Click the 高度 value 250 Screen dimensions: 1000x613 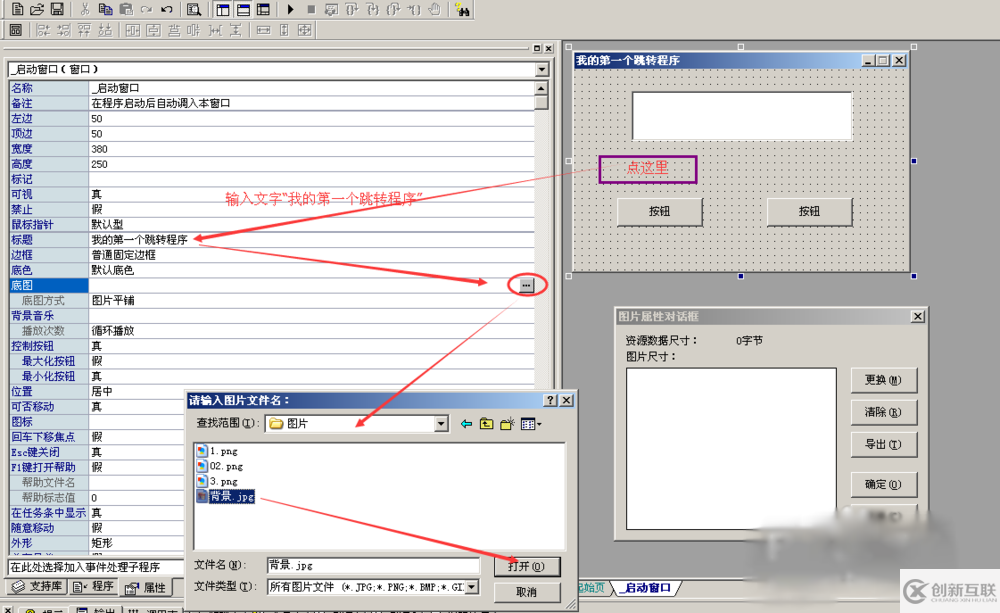pos(99,164)
